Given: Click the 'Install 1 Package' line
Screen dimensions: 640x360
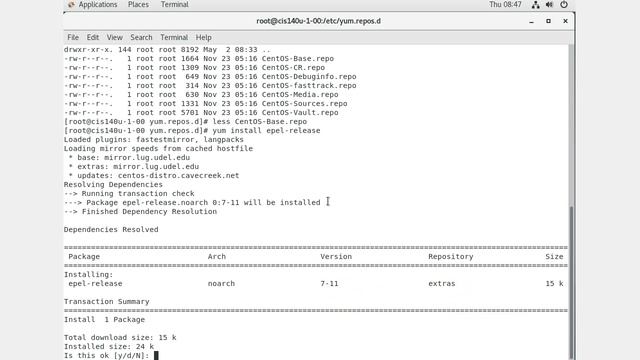Looking at the screenshot, I should (104, 319).
